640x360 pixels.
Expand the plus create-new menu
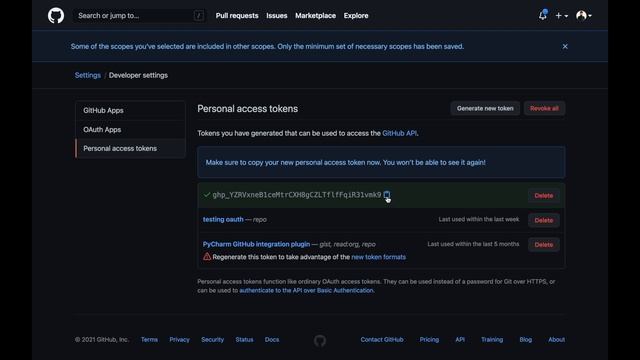click(562, 16)
